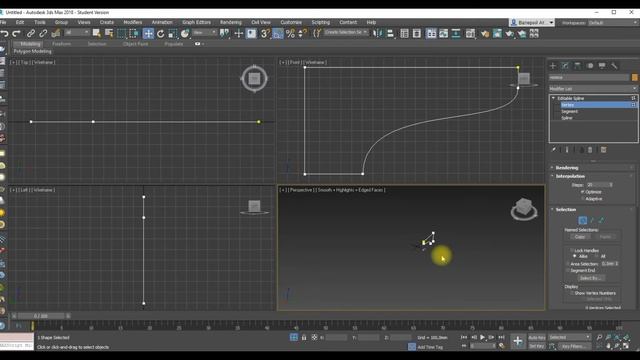Switch to the Hierarchy panel tab

click(578, 66)
